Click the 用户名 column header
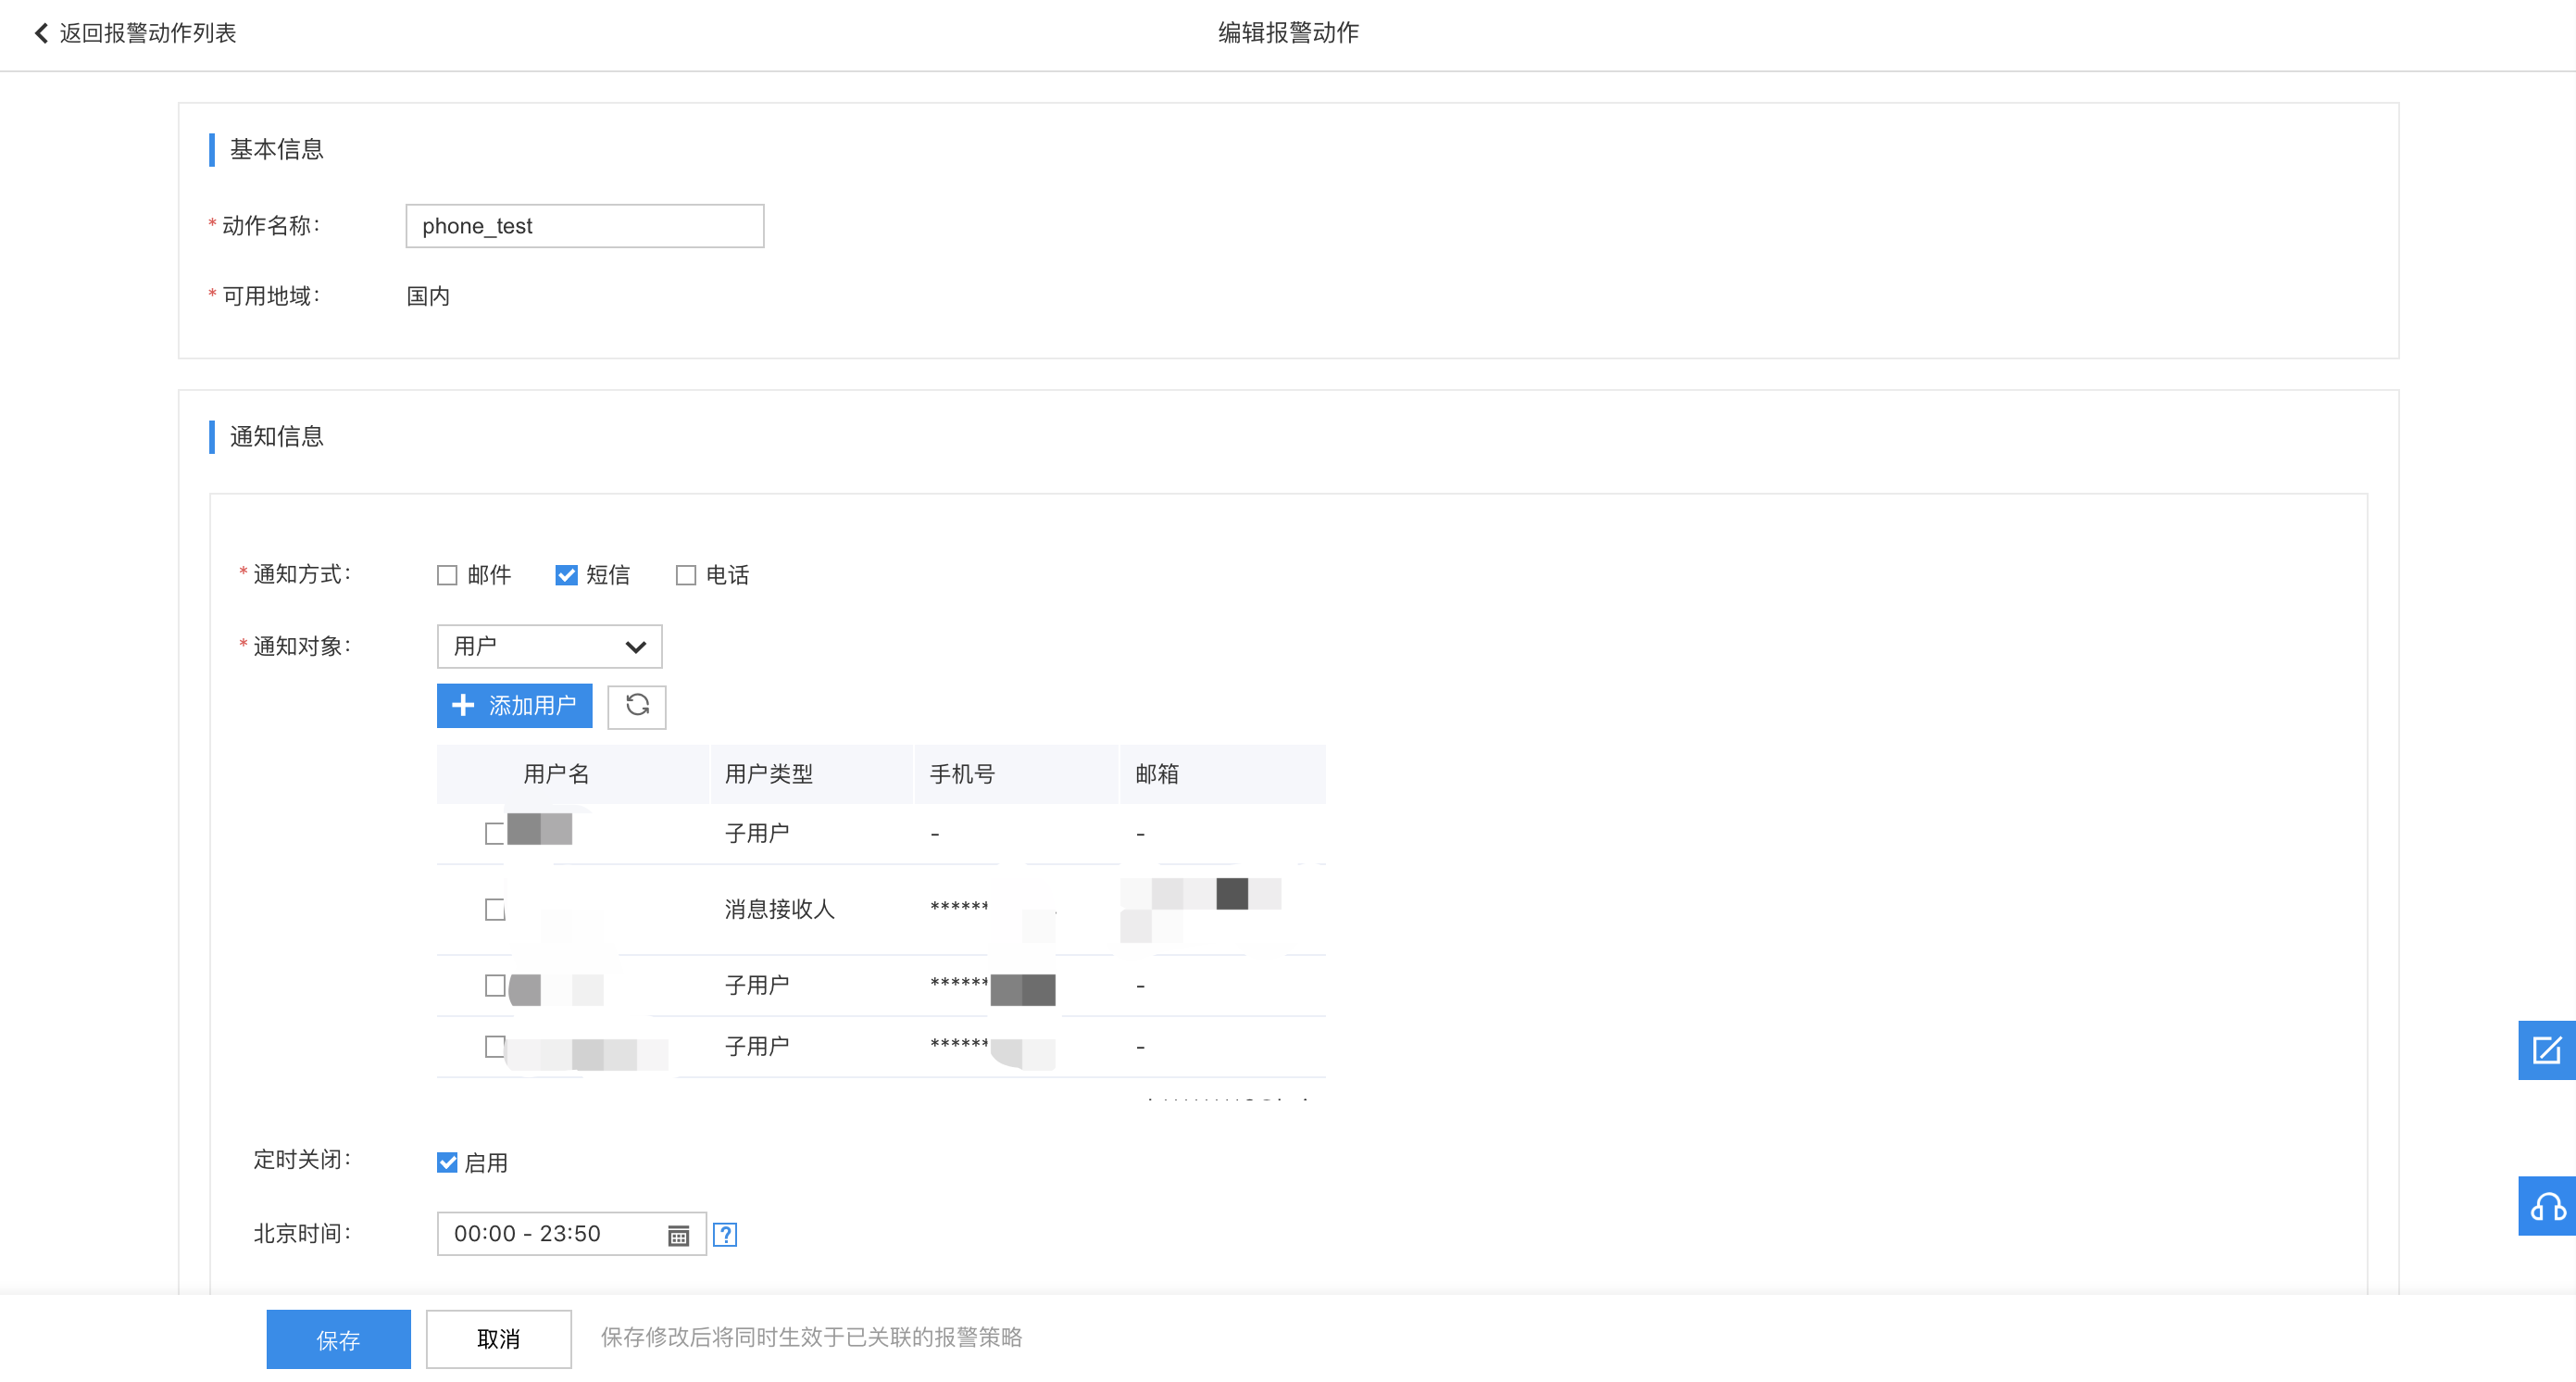The height and width of the screenshot is (1382, 2576). point(556,774)
